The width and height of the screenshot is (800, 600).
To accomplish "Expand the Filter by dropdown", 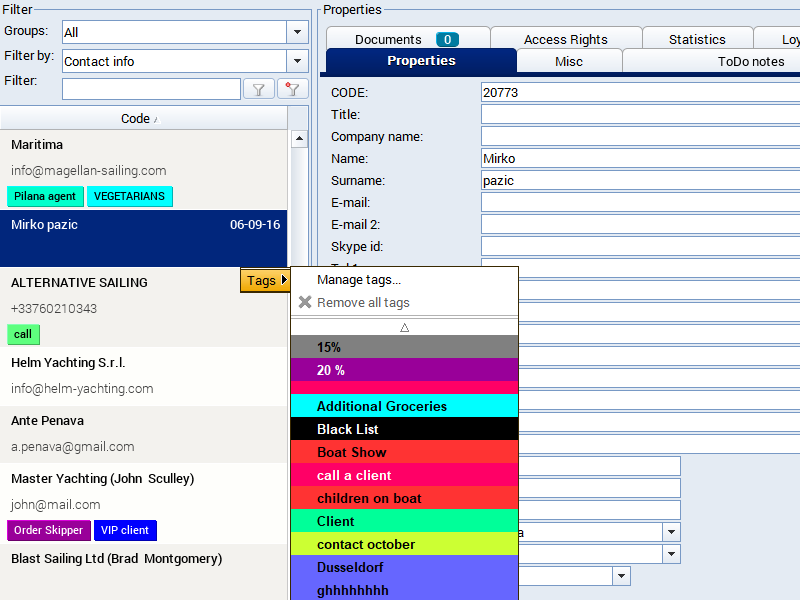I will point(297,61).
